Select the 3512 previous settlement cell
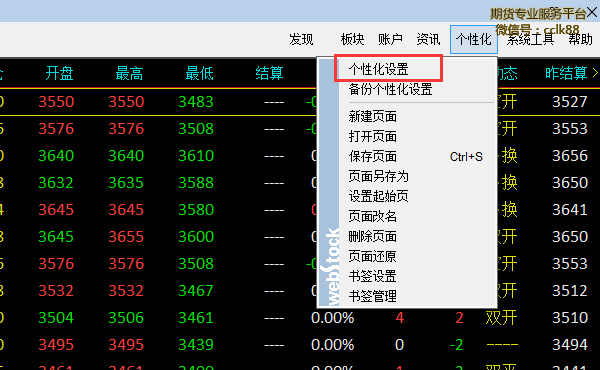The width and height of the screenshot is (600, 370). (x=569, y=291)
